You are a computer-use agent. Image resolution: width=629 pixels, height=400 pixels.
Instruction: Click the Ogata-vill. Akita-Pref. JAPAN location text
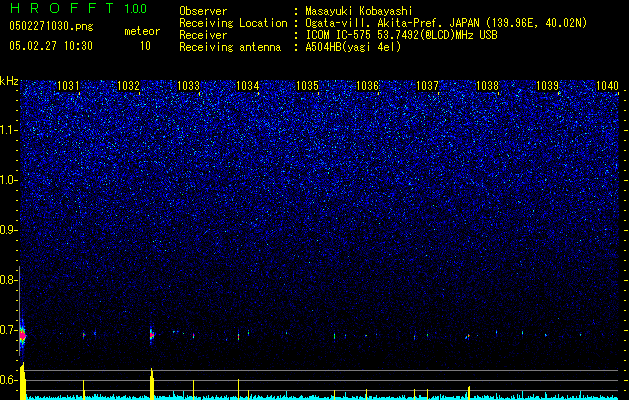coord(446,23)
